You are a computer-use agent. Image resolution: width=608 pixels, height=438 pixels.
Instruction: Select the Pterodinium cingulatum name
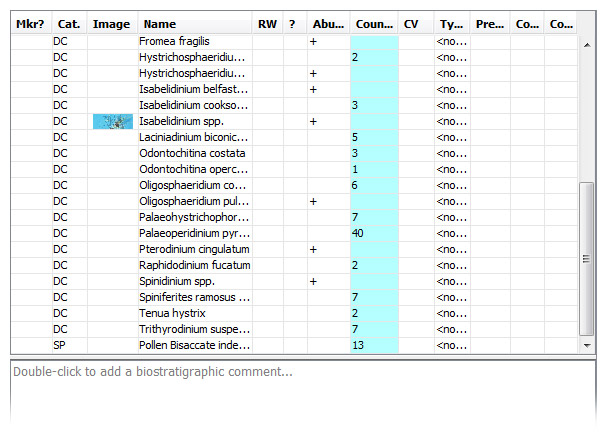point(194,249)
